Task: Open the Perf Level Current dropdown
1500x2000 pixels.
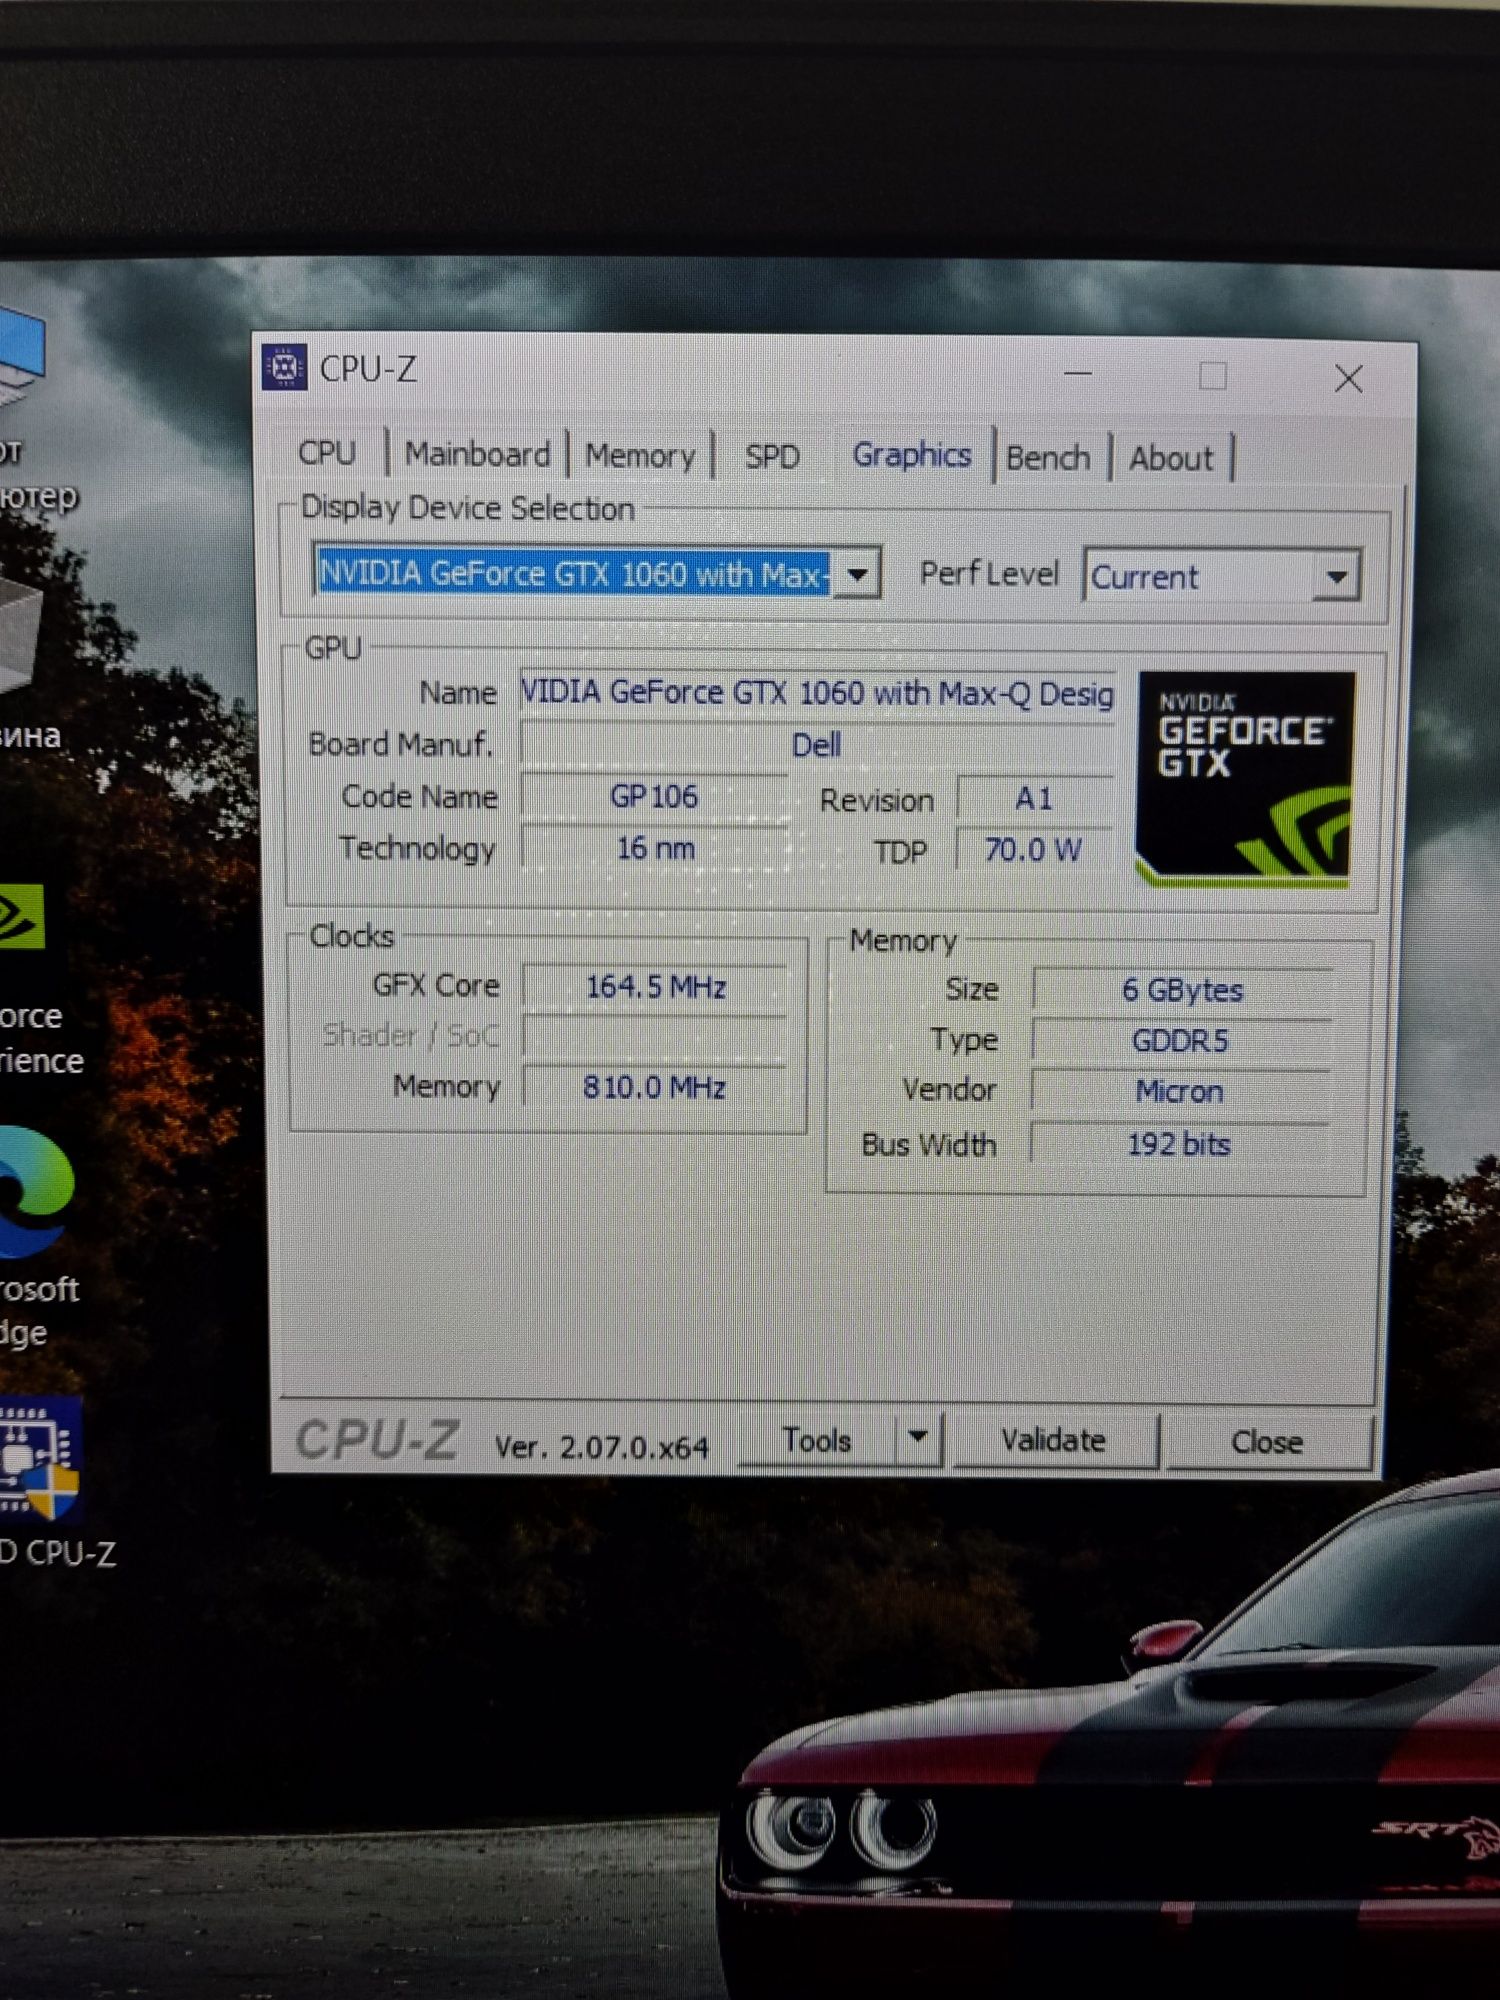Action: 1222,576
